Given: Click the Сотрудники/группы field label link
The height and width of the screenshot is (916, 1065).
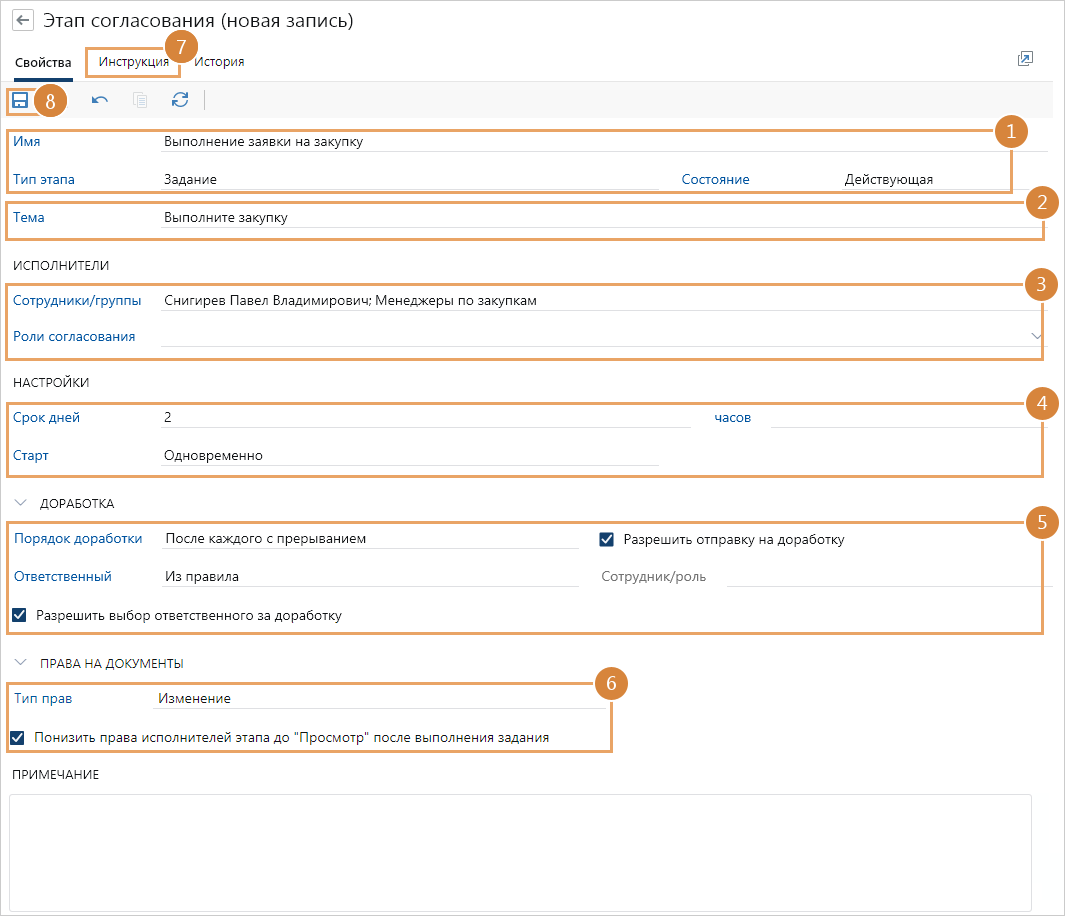Looking at the screenshot, I should [x=77, y=300].
